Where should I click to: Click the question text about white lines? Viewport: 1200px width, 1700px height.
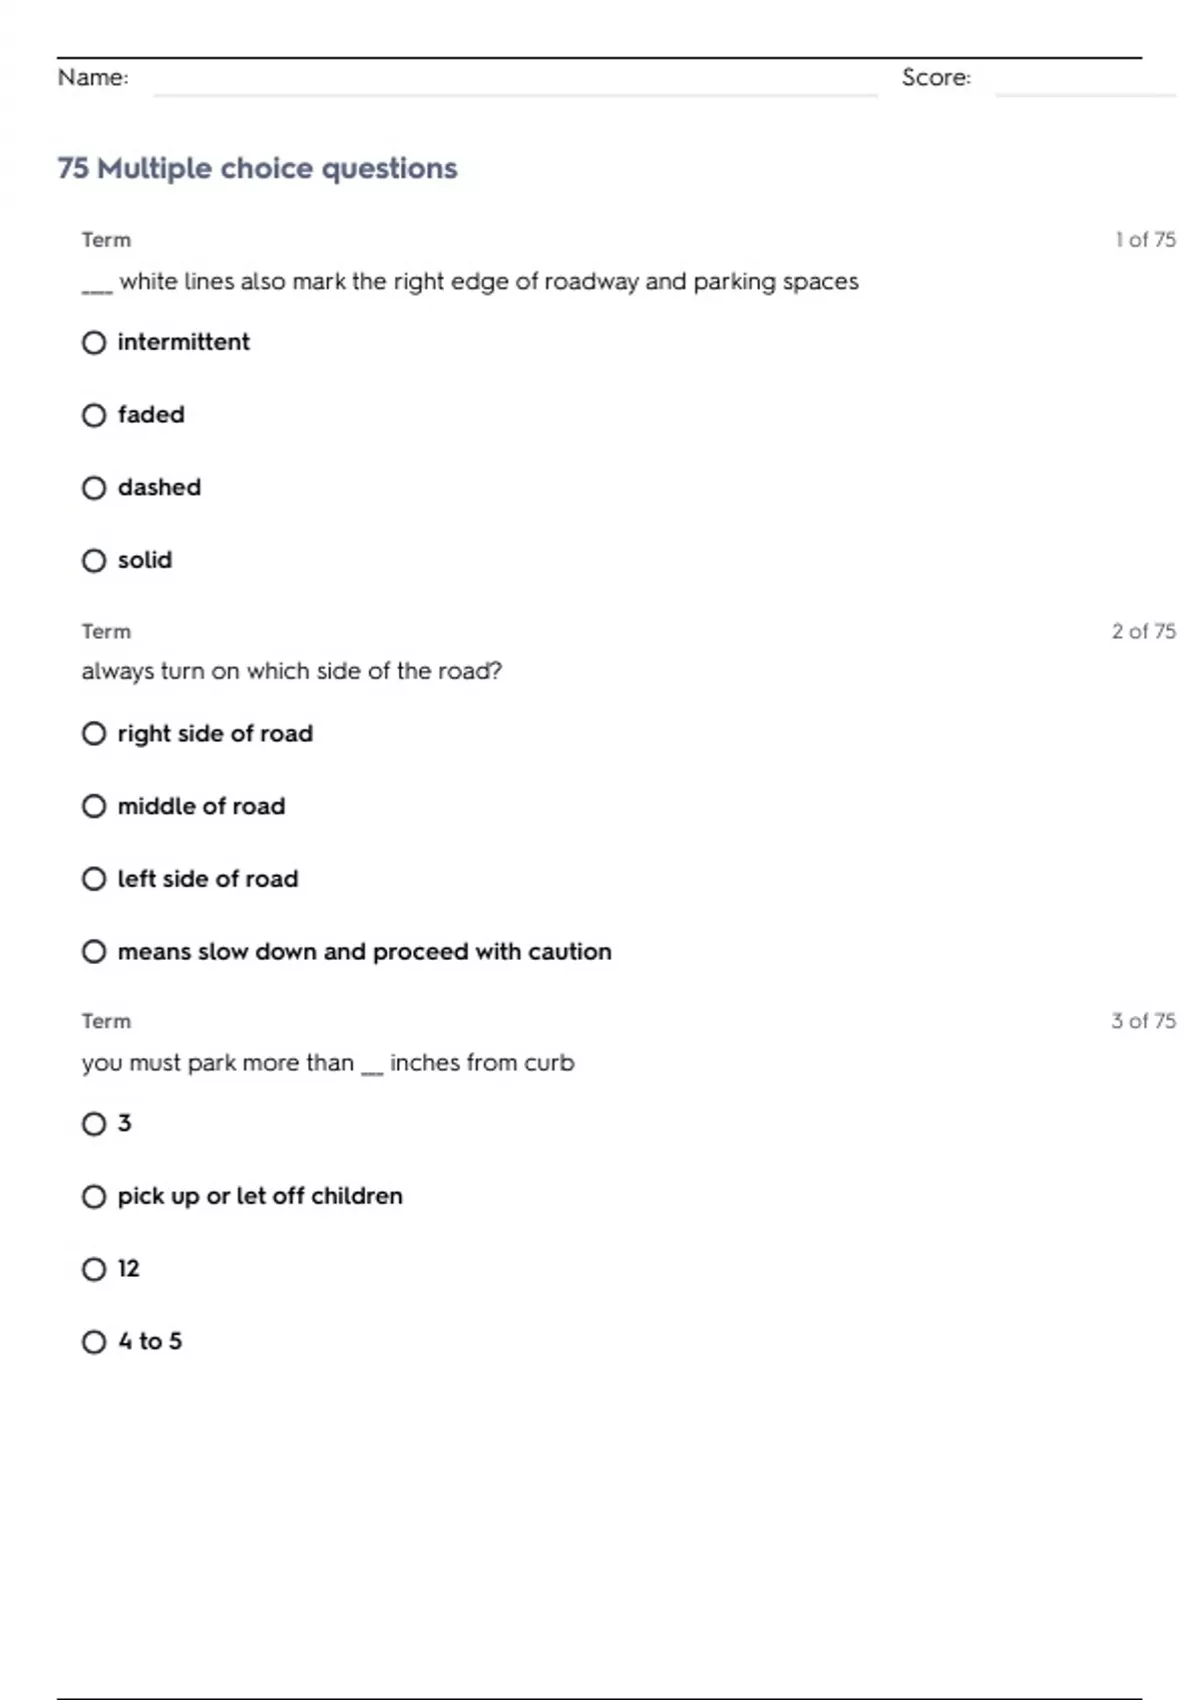pos(470,282)
